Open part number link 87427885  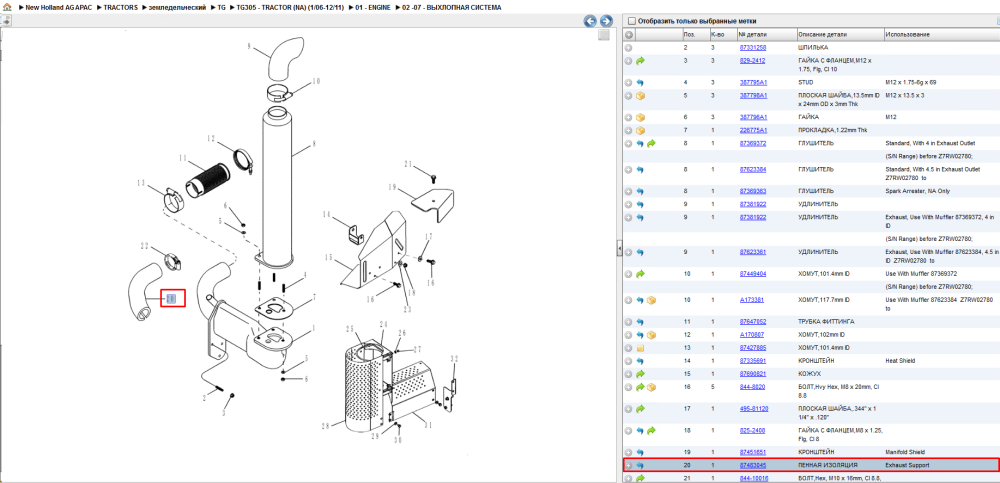tap(753, 348)
